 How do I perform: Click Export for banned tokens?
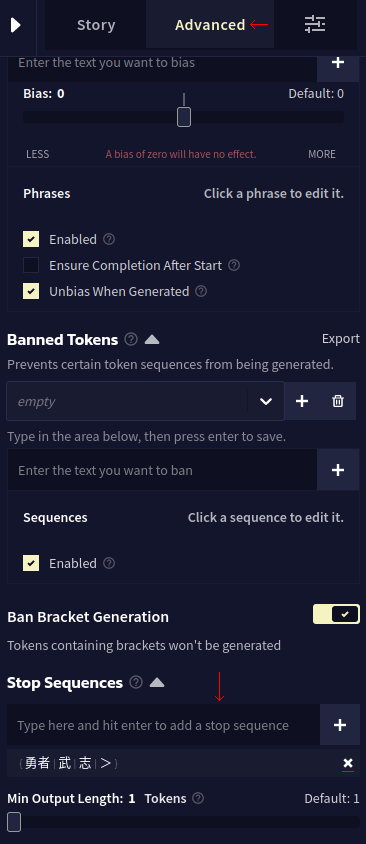click(x=341, y=339)
